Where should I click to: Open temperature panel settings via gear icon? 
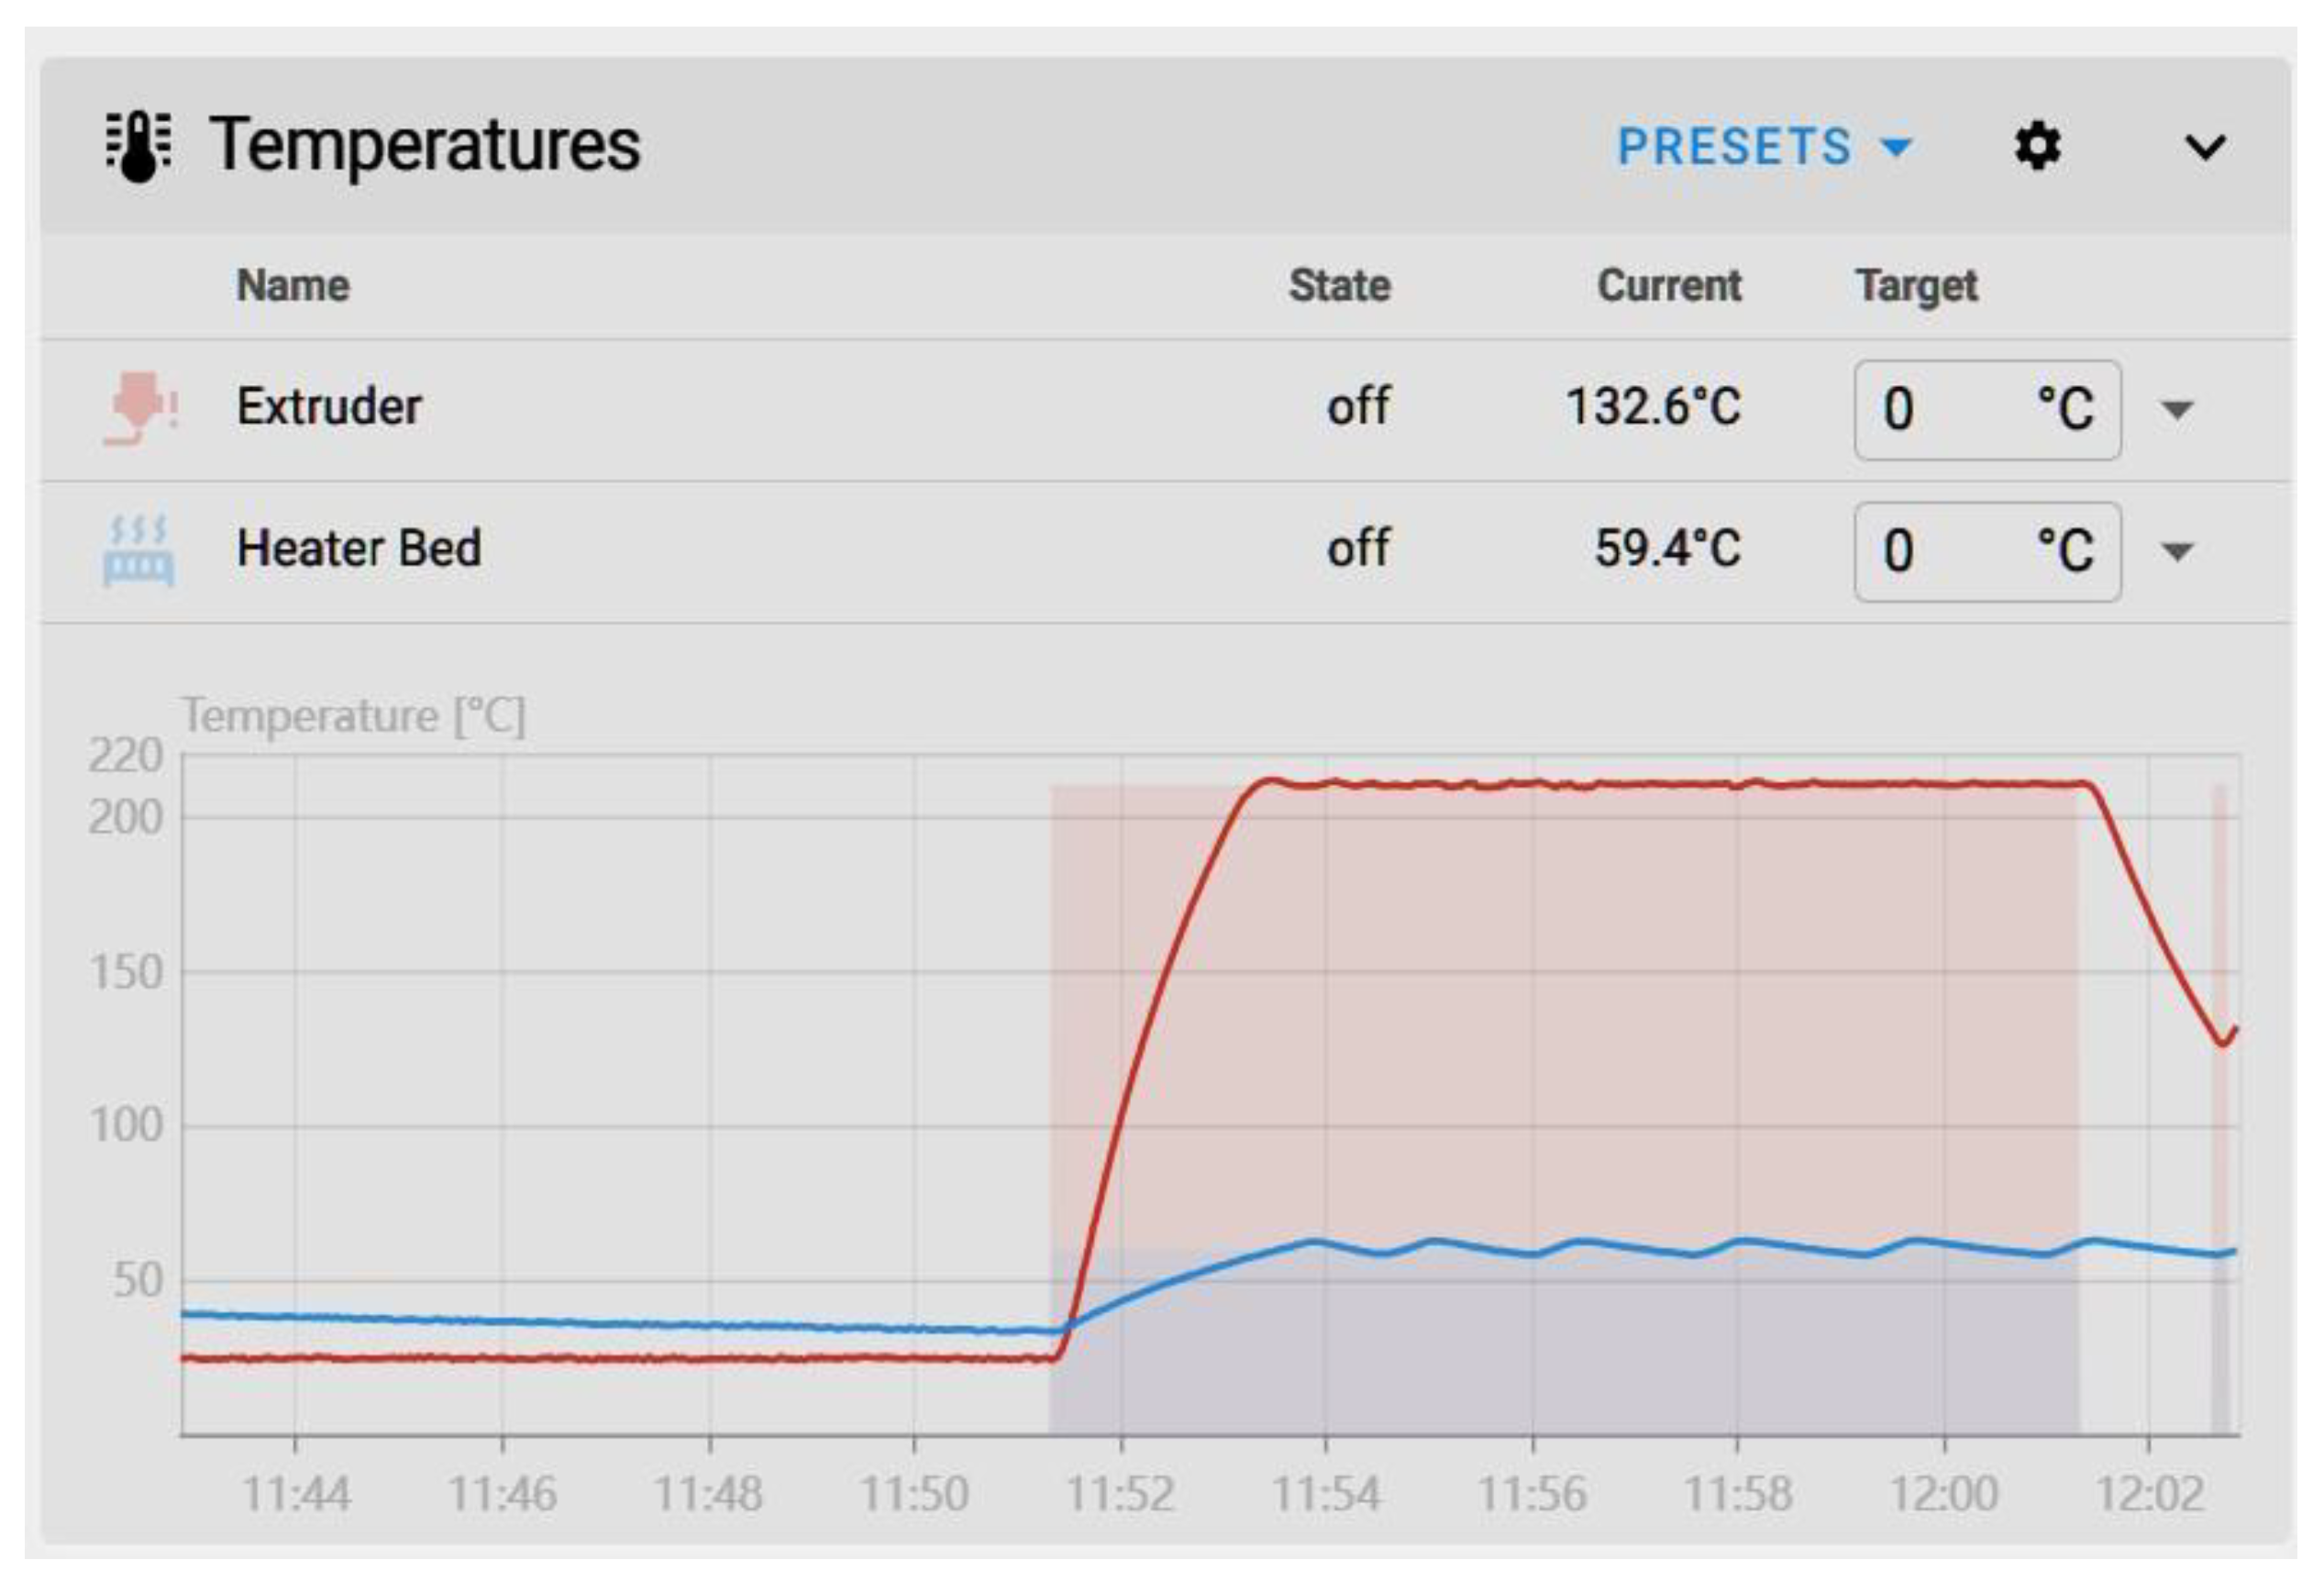click(x=2037, y=147)
